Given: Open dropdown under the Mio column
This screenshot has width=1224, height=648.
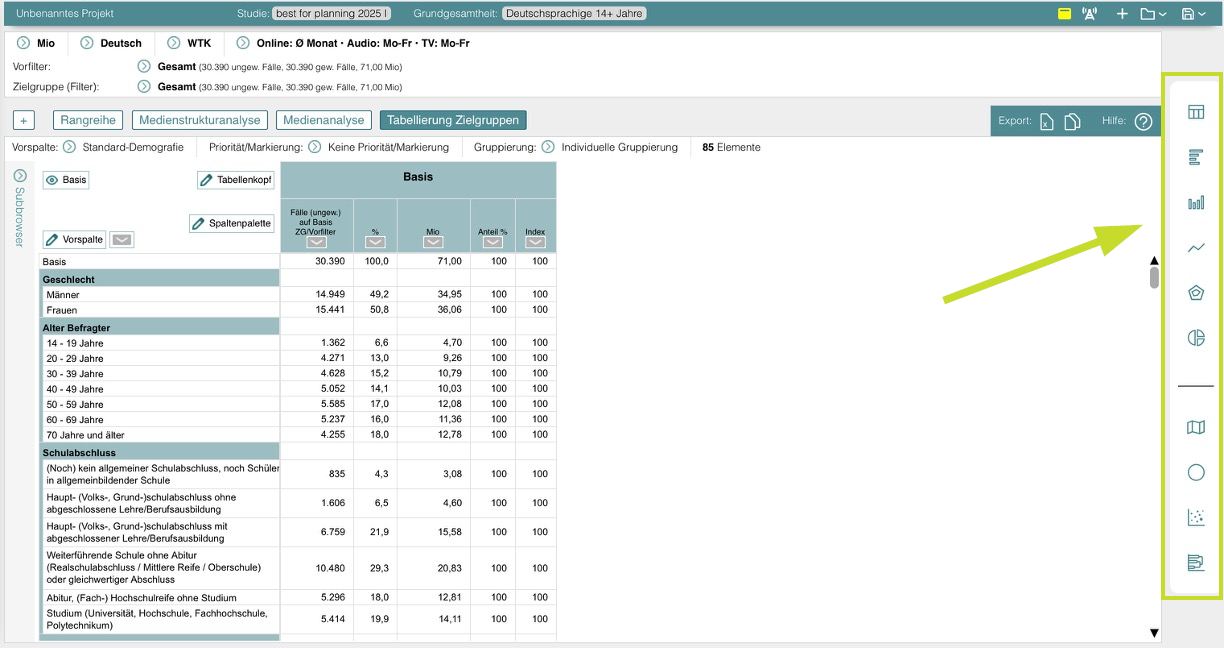Looking at the screenshot, I should 433,242.
